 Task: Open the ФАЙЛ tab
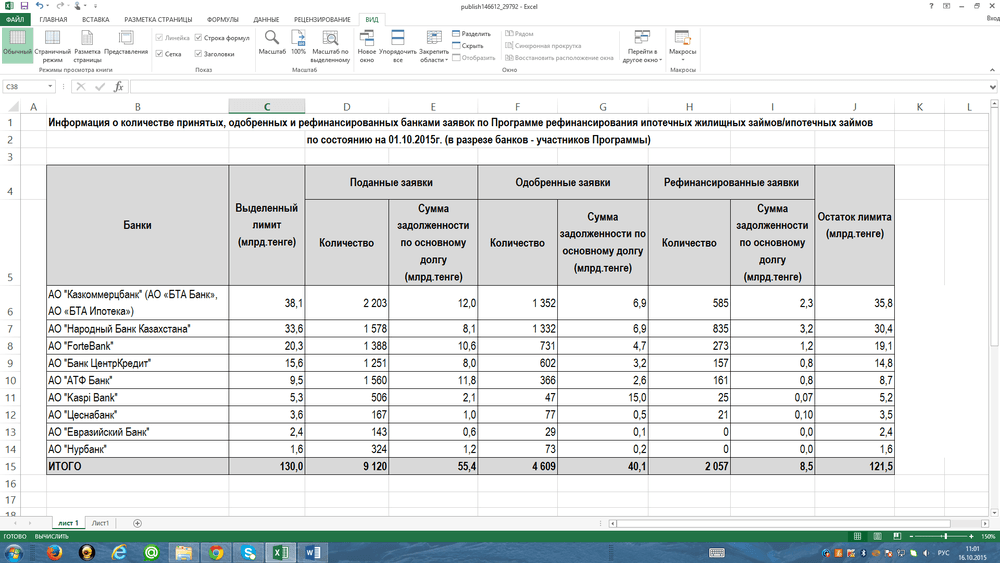[x=15, y=20]
